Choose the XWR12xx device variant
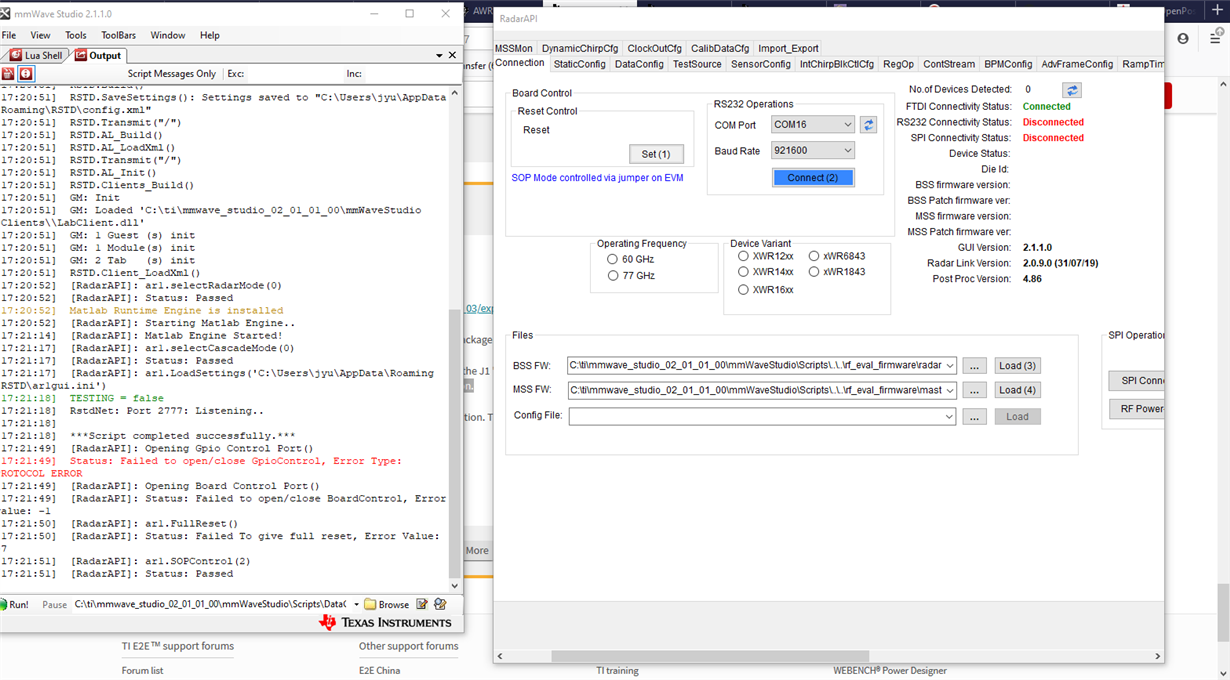 [x=744, y=256]
